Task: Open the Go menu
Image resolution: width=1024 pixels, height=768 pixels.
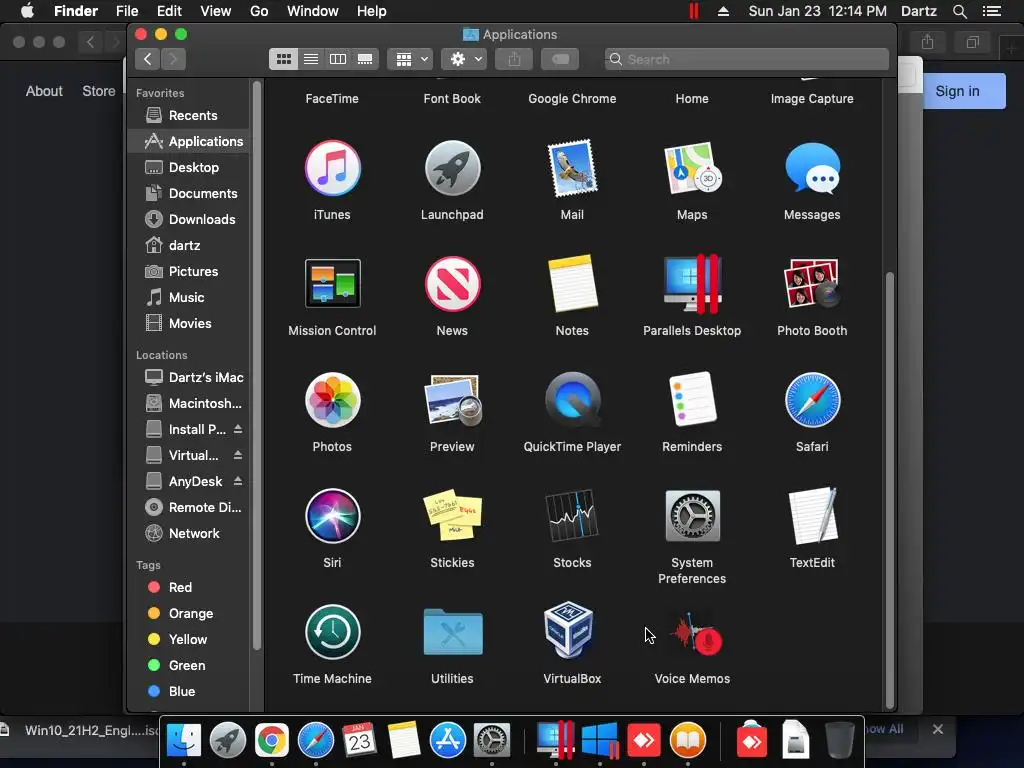Action: (x=259, y=11)
